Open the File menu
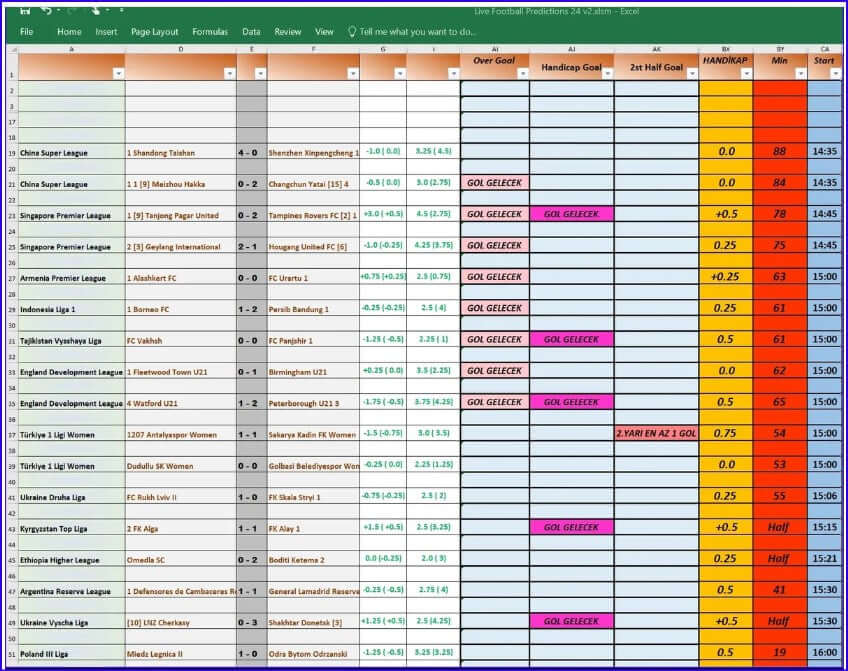The height and width of the screenshot is (671, 848). (x=27, y=31)
